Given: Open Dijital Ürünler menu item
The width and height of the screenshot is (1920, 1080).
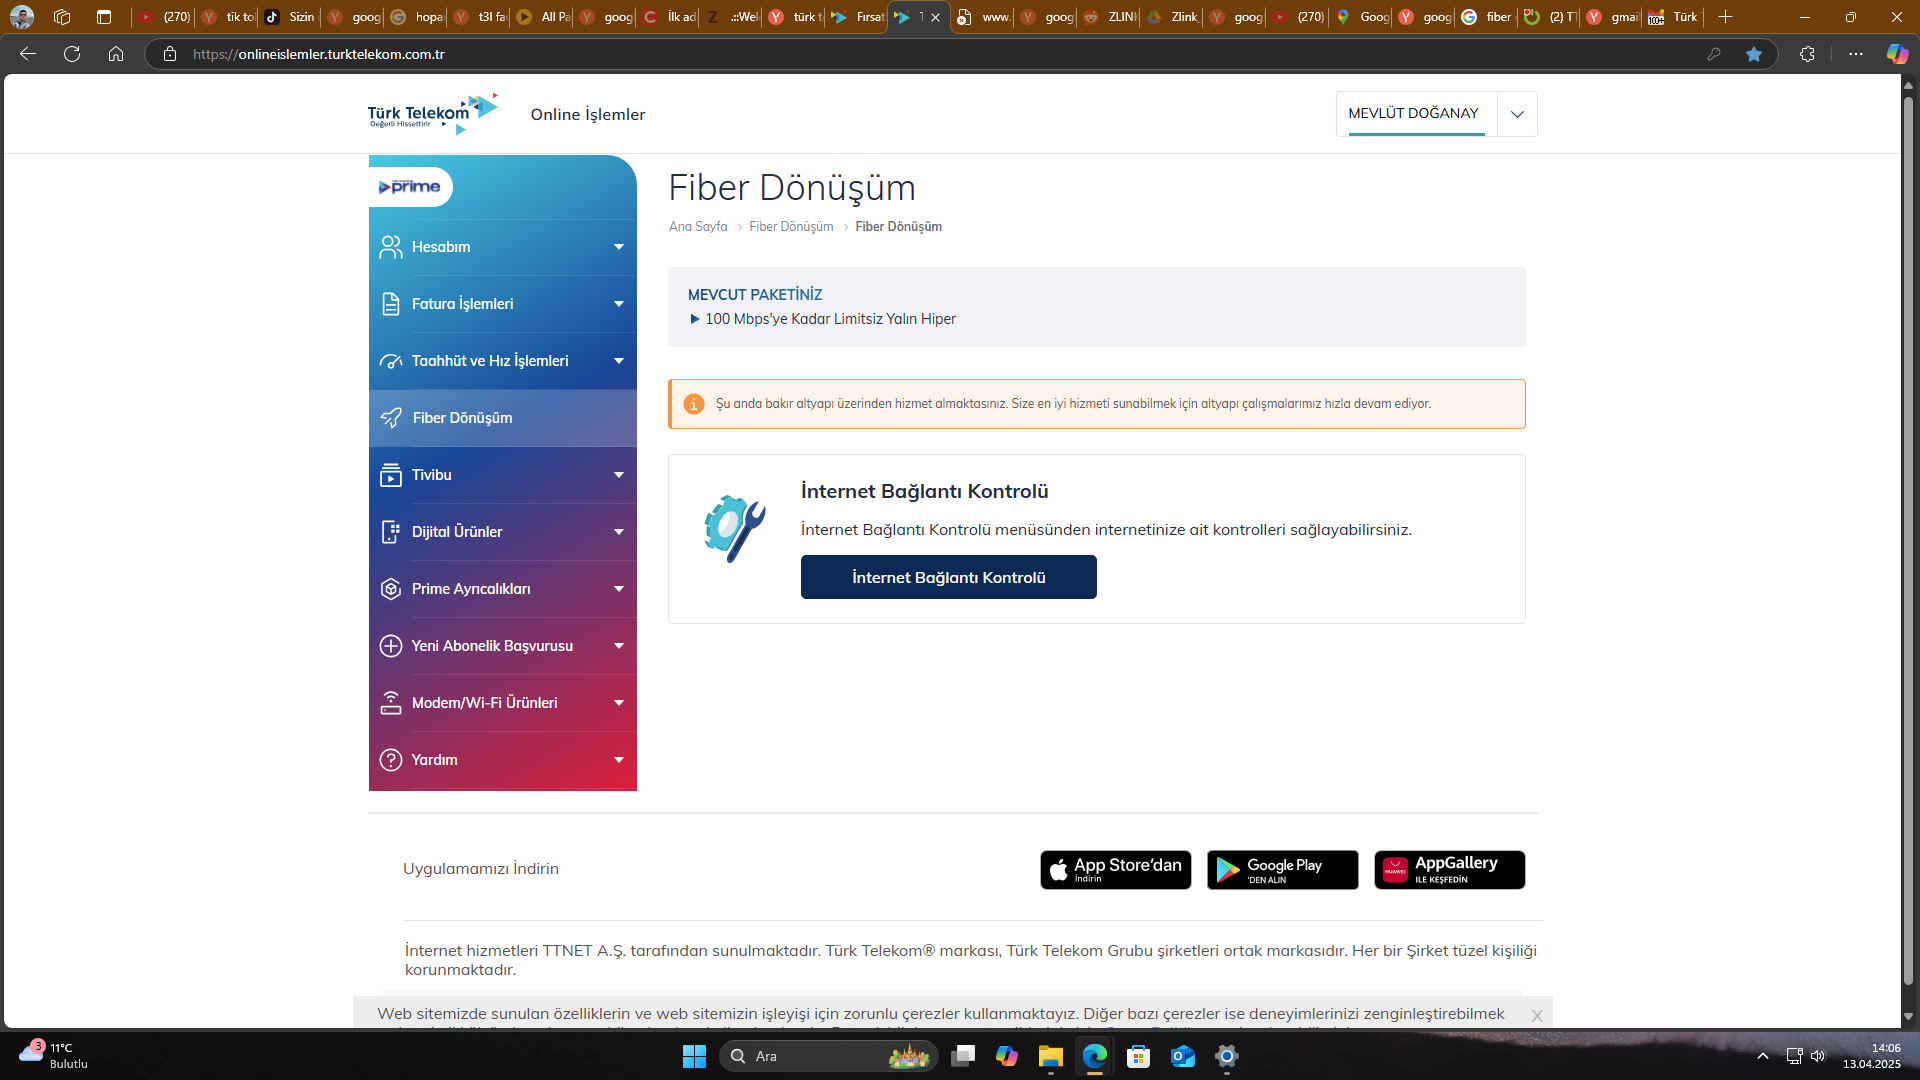Looking at the screenshot, I should (x=457, y=532).
